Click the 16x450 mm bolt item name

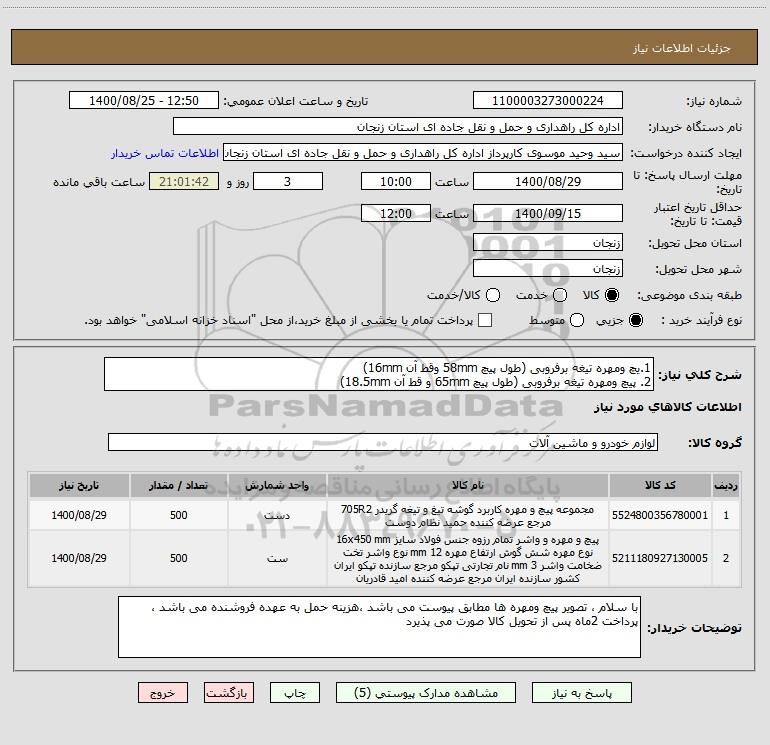coord(468,558)
